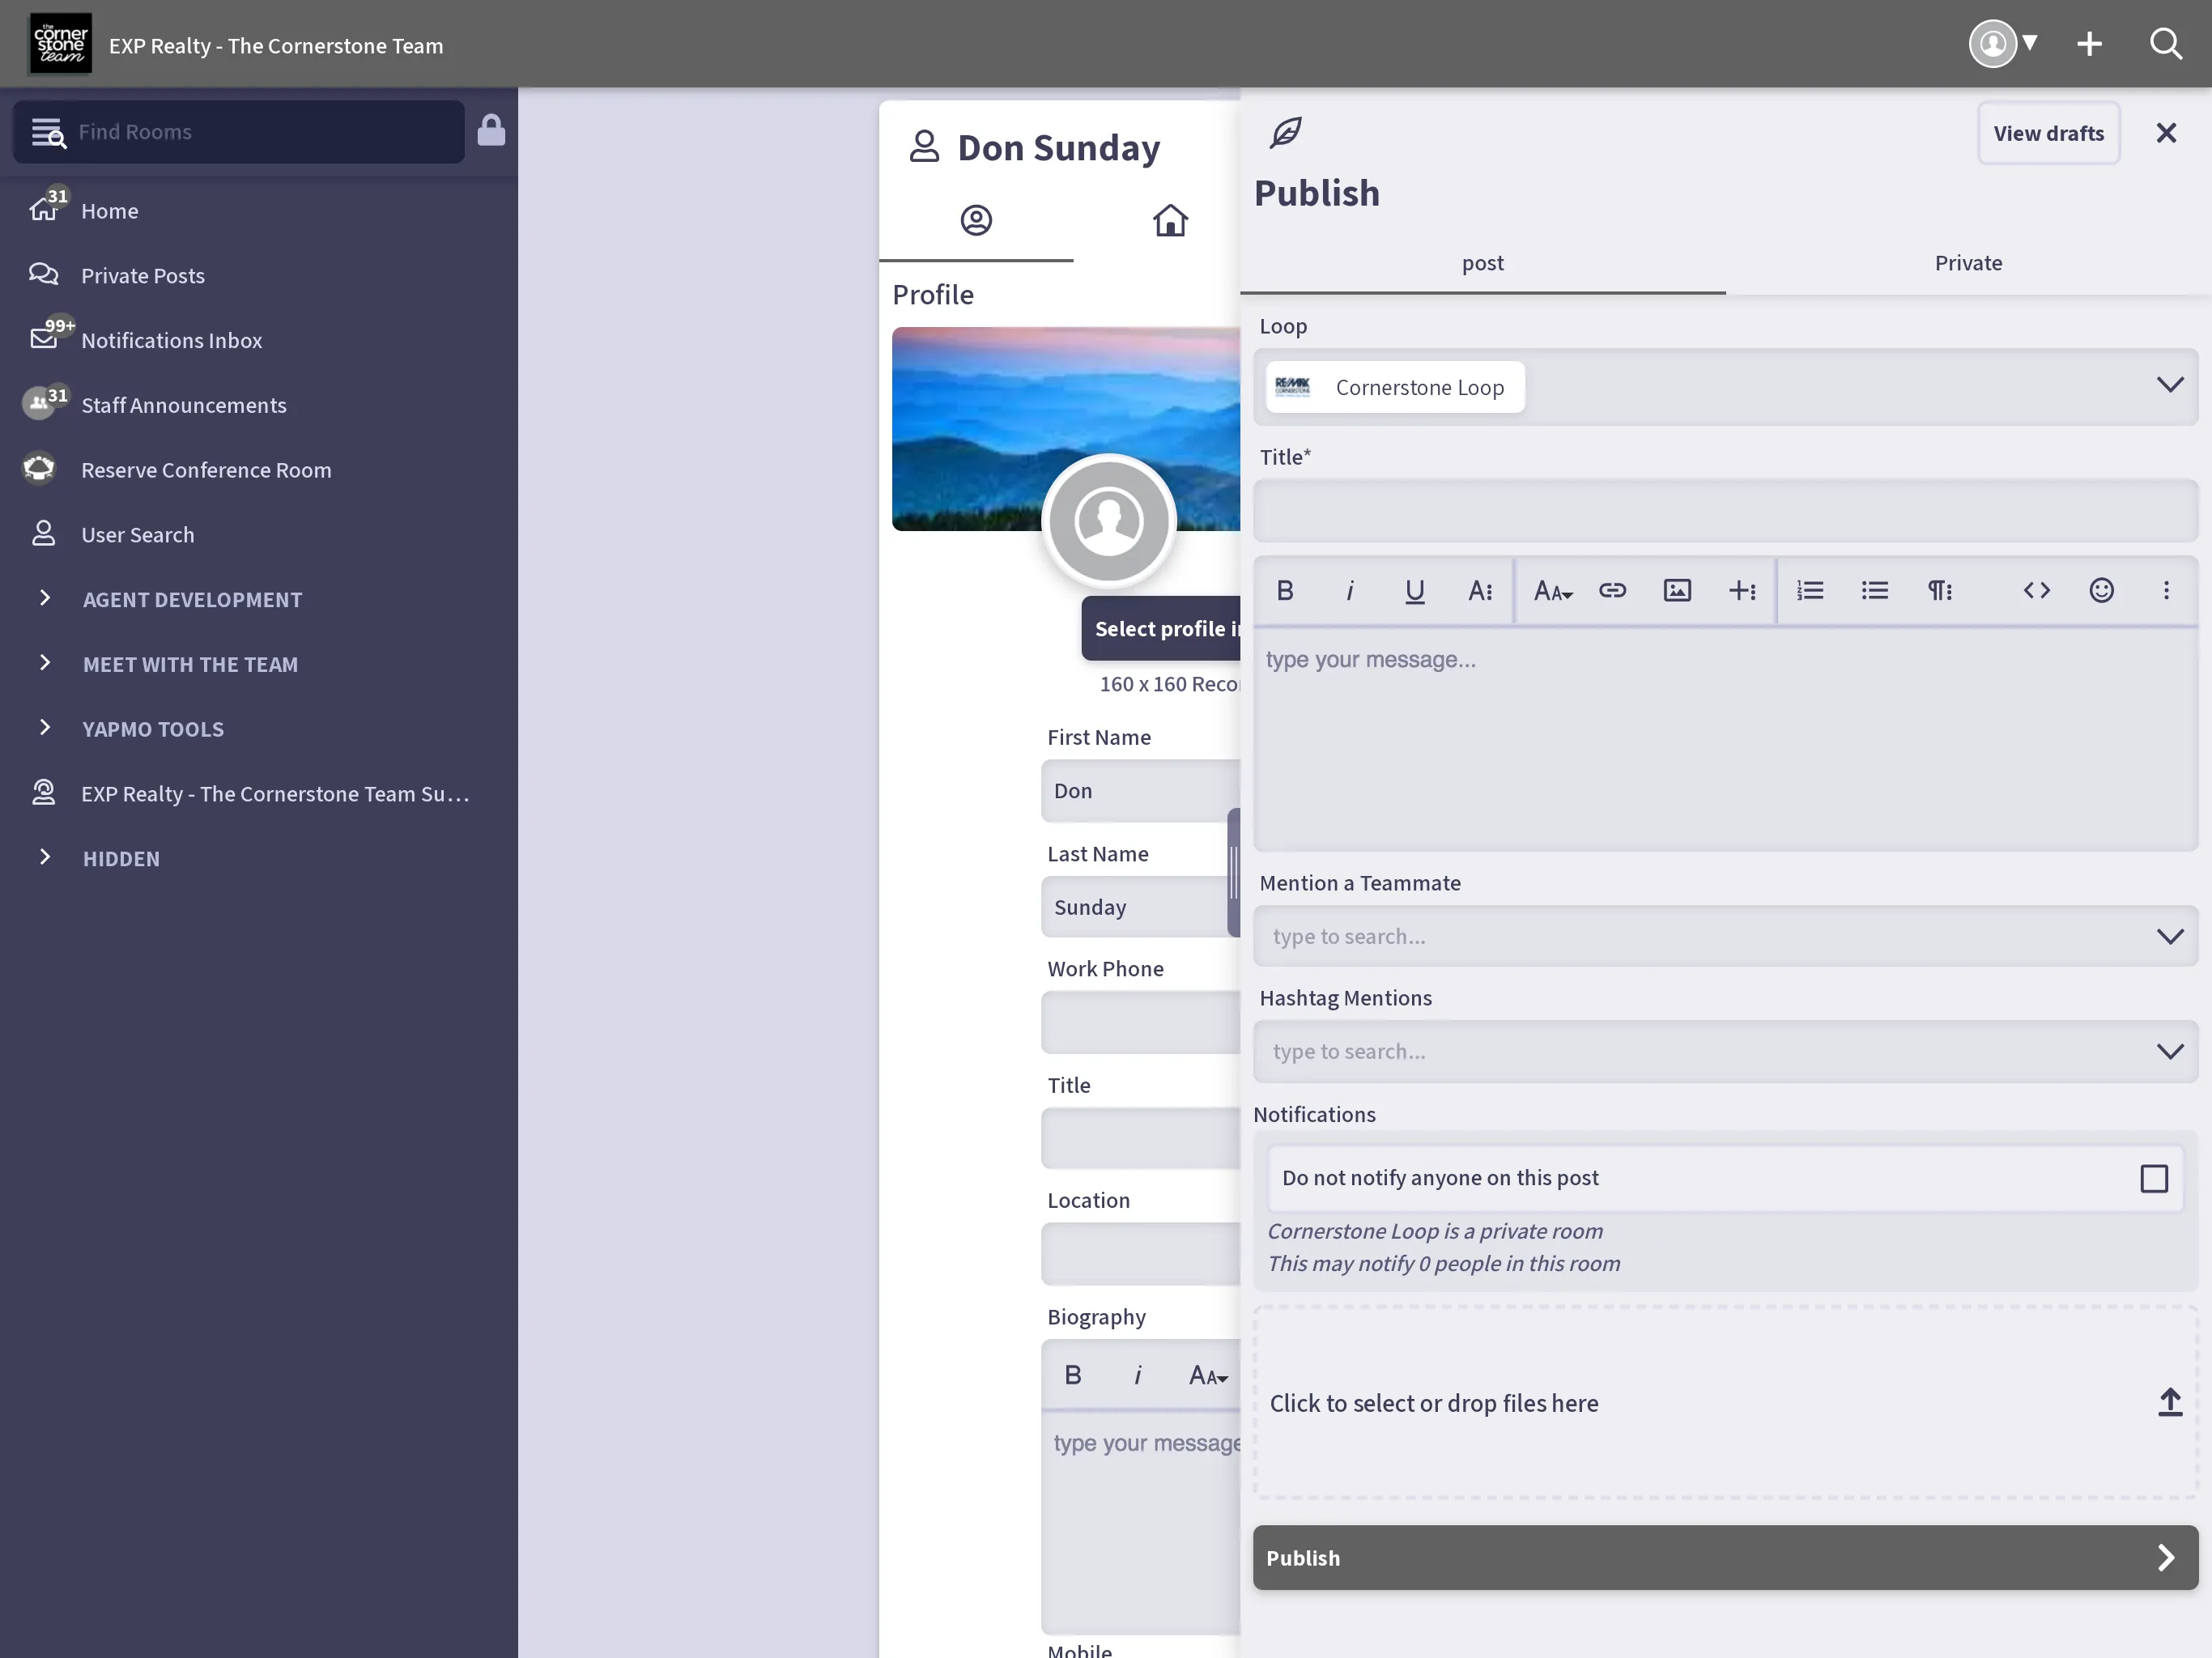Click to select or drop files area
The height and width of the screenshot is (1658, 2212).
tap(1725, 1403)
